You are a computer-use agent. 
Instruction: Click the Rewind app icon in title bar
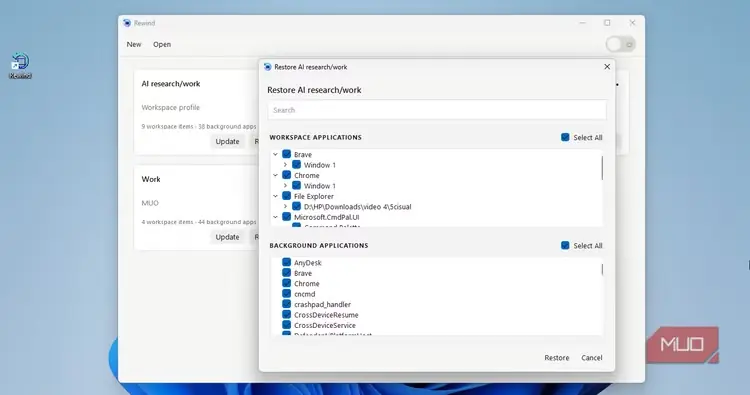pyautogui.click(x=127, y=23)
